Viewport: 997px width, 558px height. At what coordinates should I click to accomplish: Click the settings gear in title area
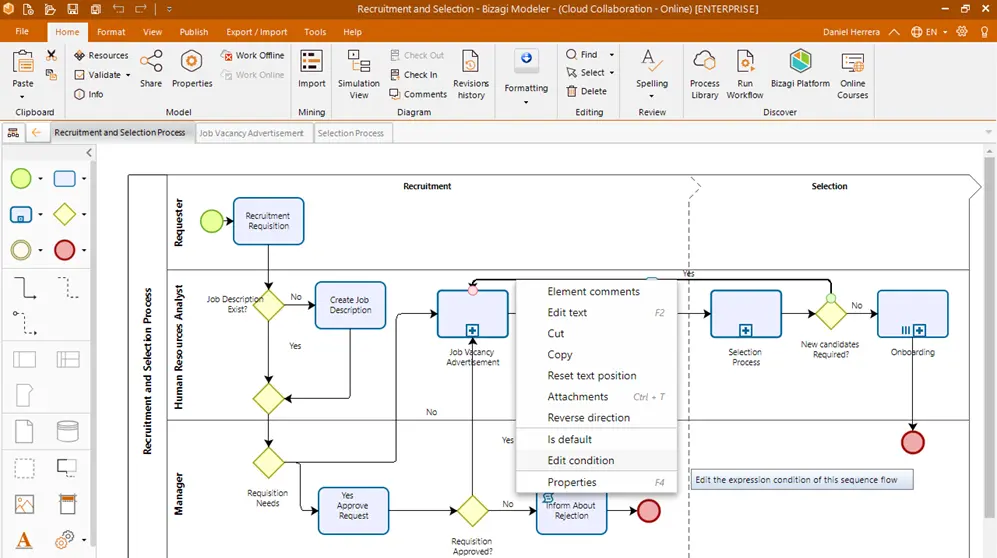962,31
